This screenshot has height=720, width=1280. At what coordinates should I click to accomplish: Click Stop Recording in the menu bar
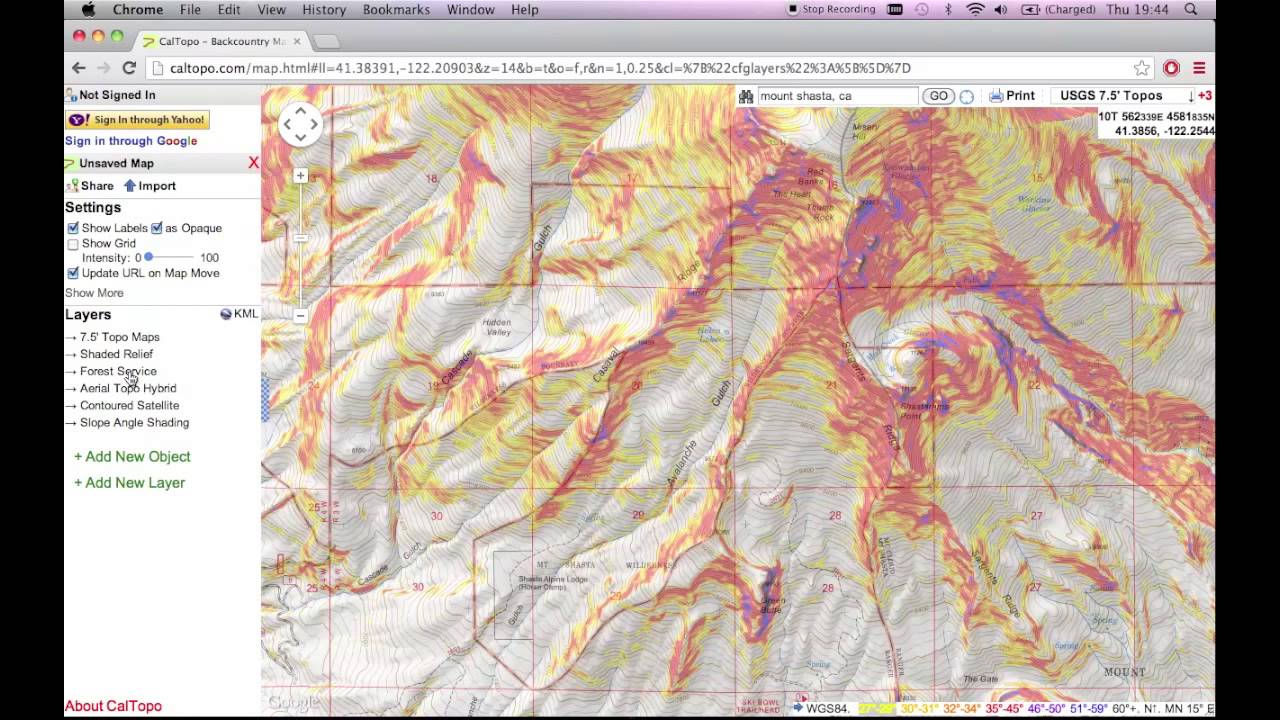831,9
